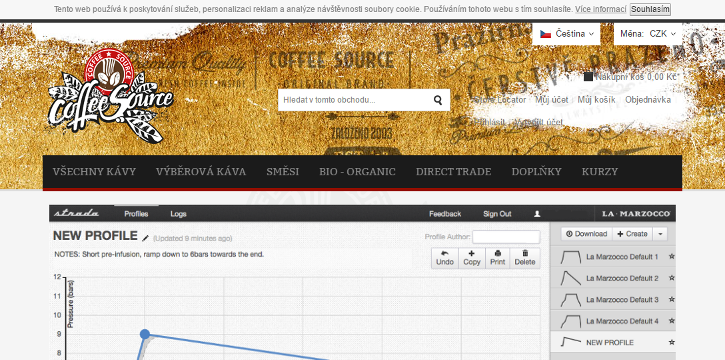725x360 pixels.
Task: Click the strada logo in toolbar
Action: pos(76,214)
